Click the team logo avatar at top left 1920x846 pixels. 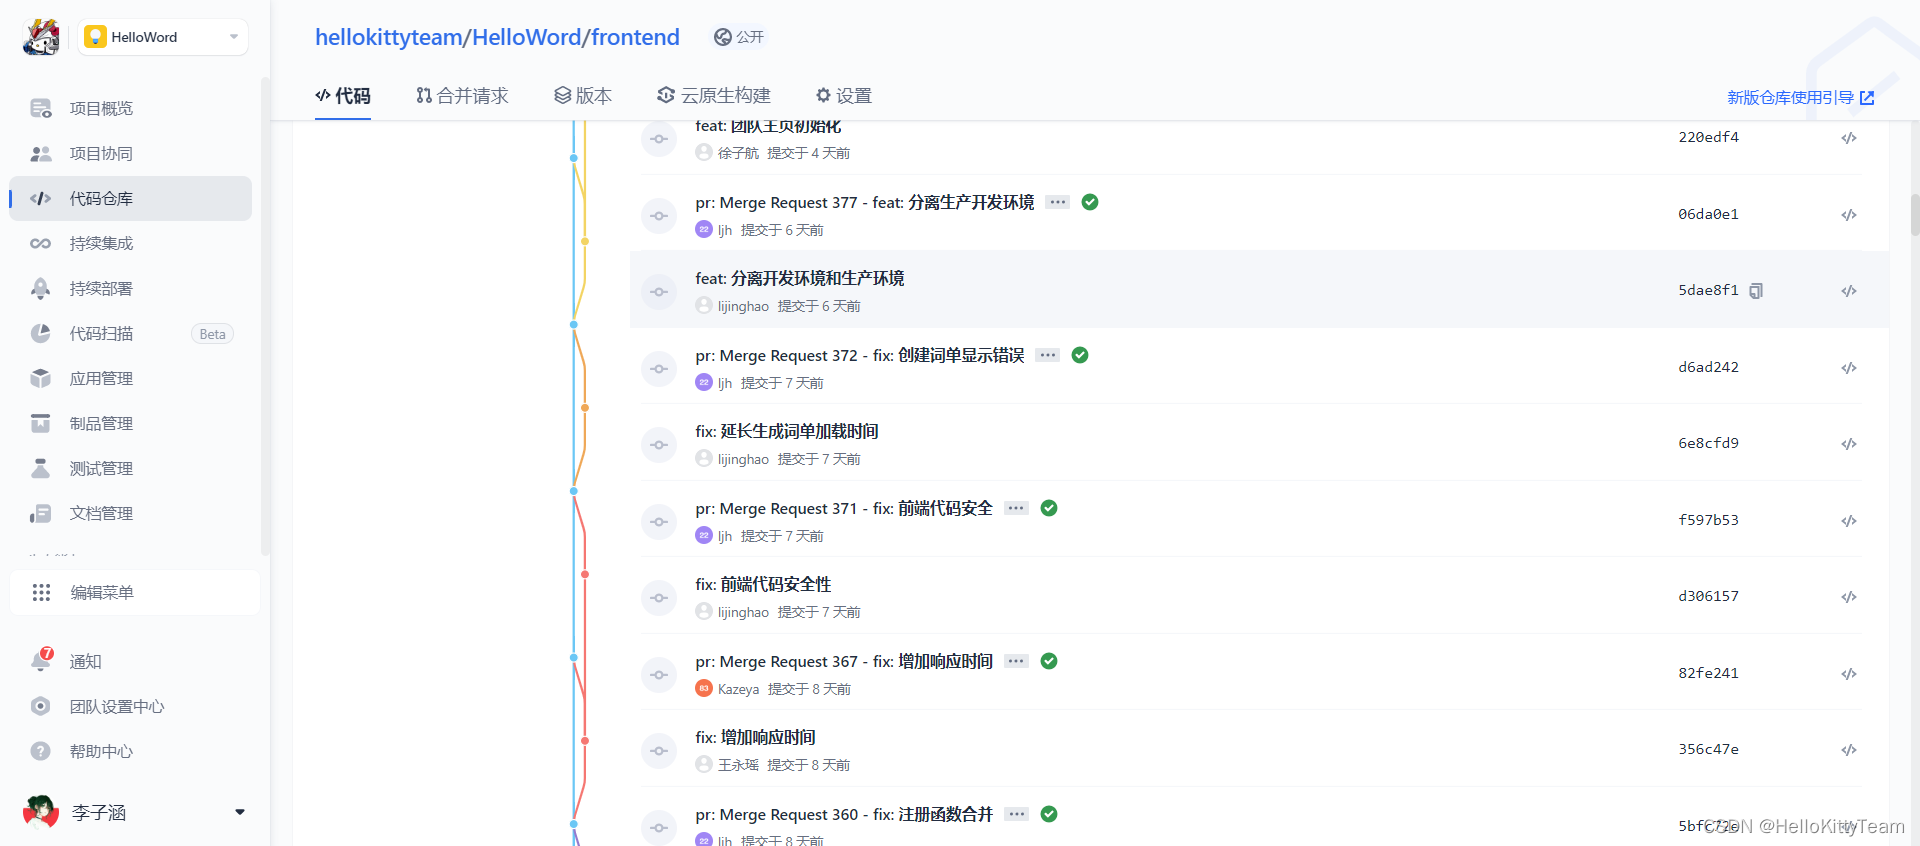click(41, 37)
